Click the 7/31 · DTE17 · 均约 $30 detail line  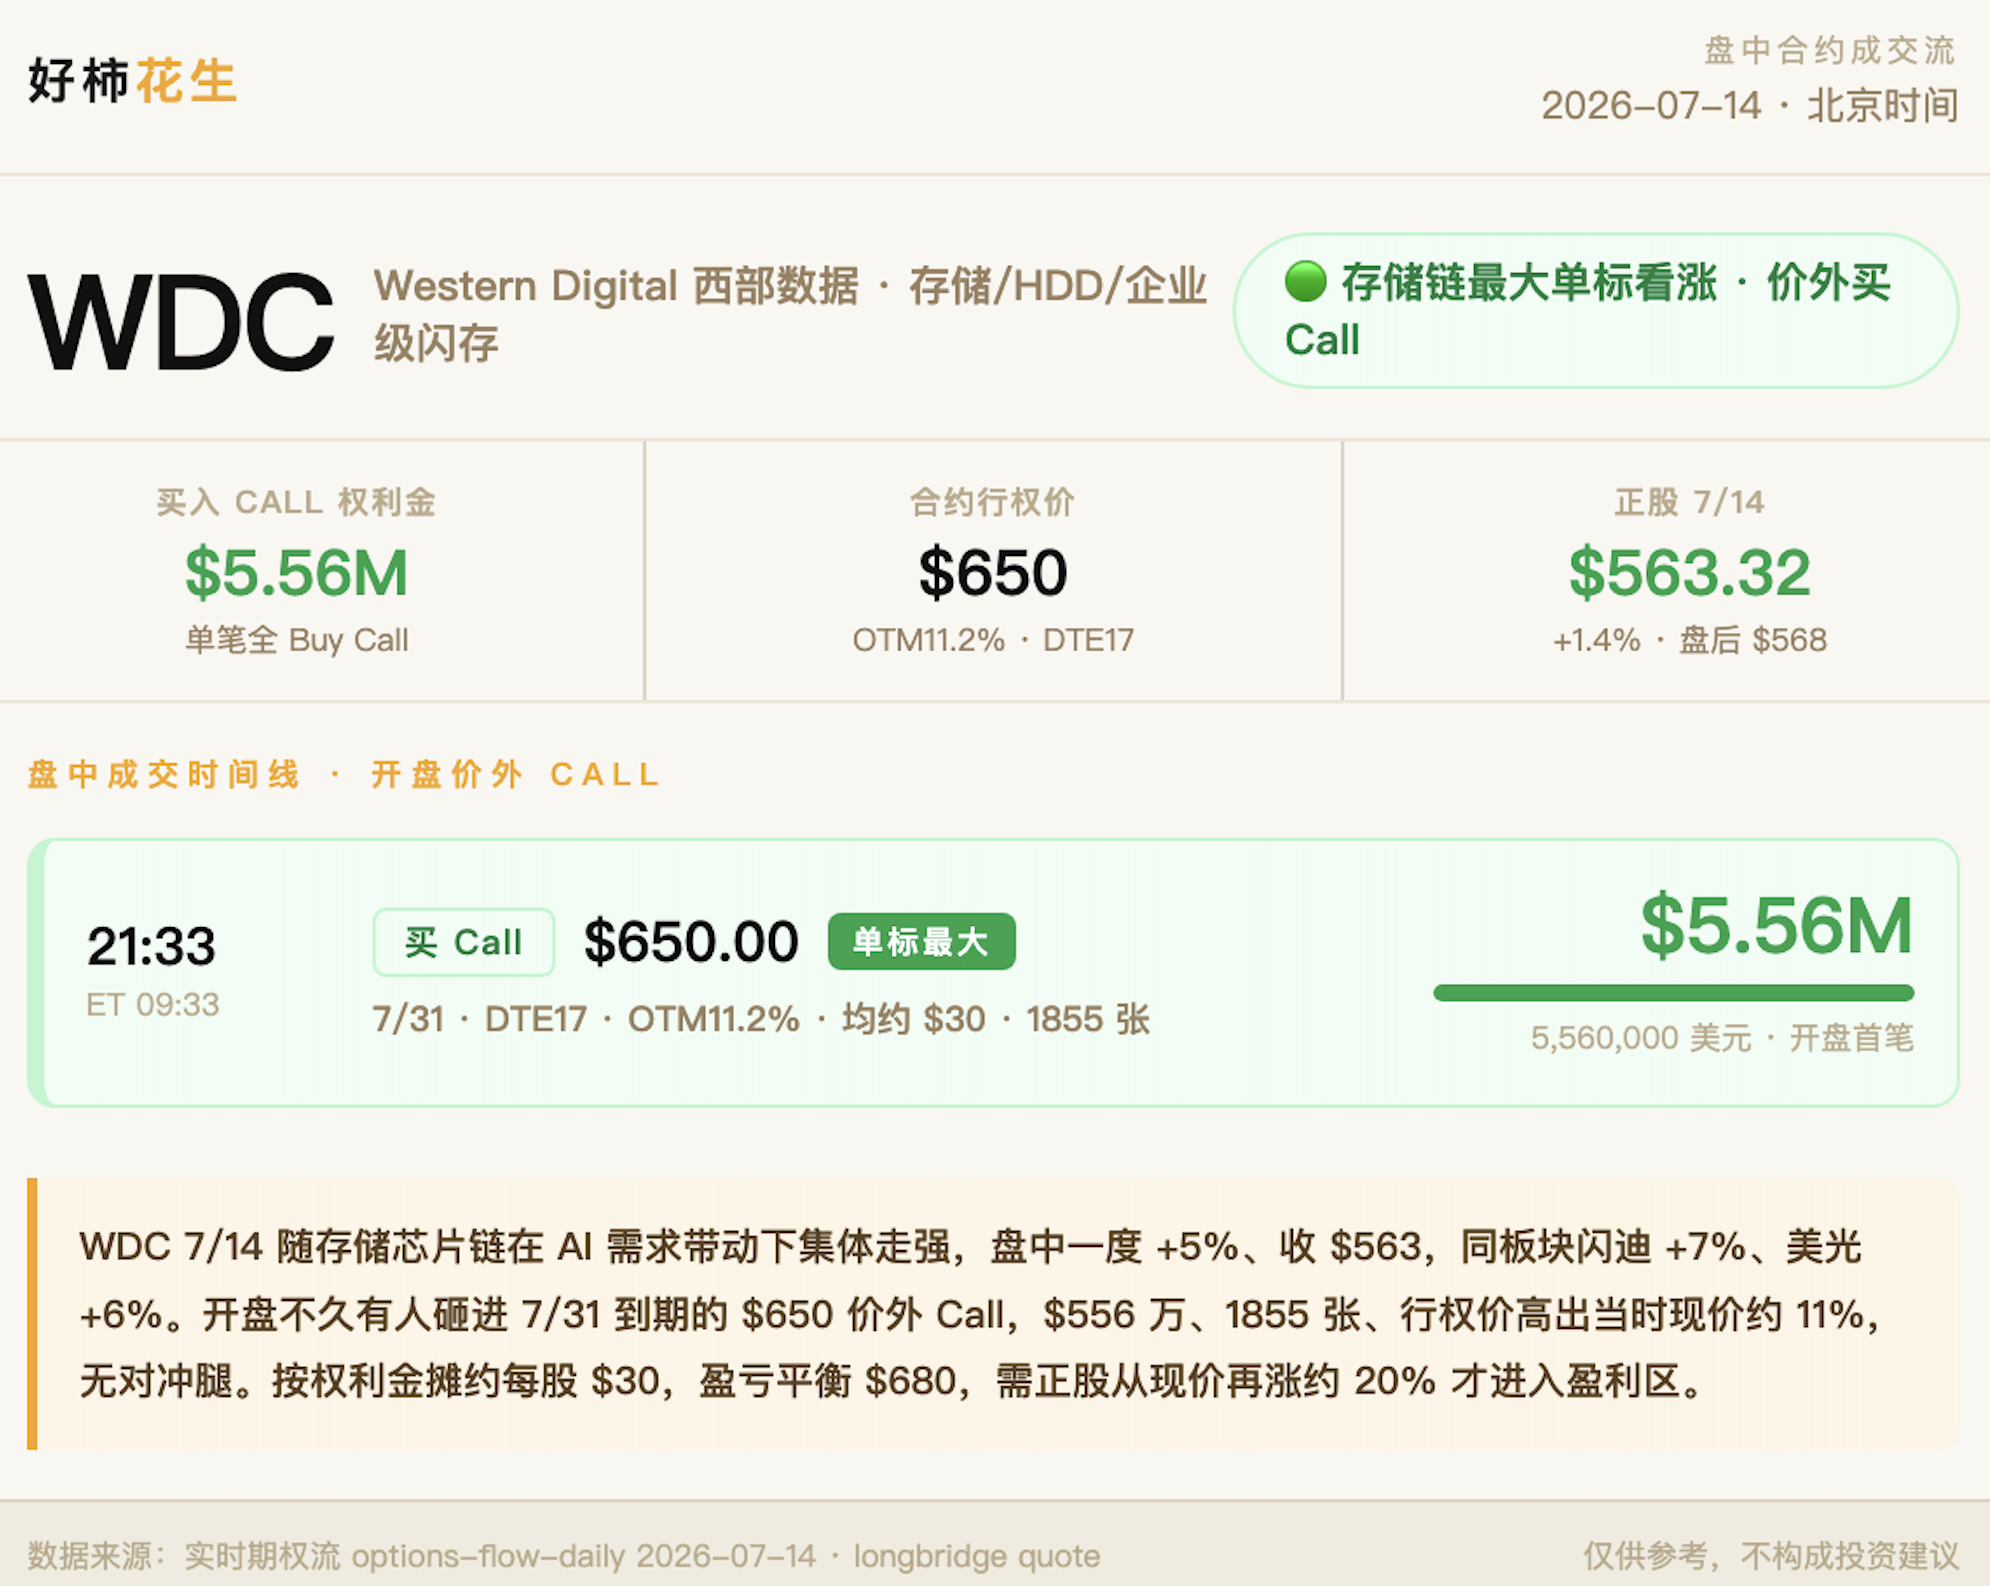(x=761, y=1019)
